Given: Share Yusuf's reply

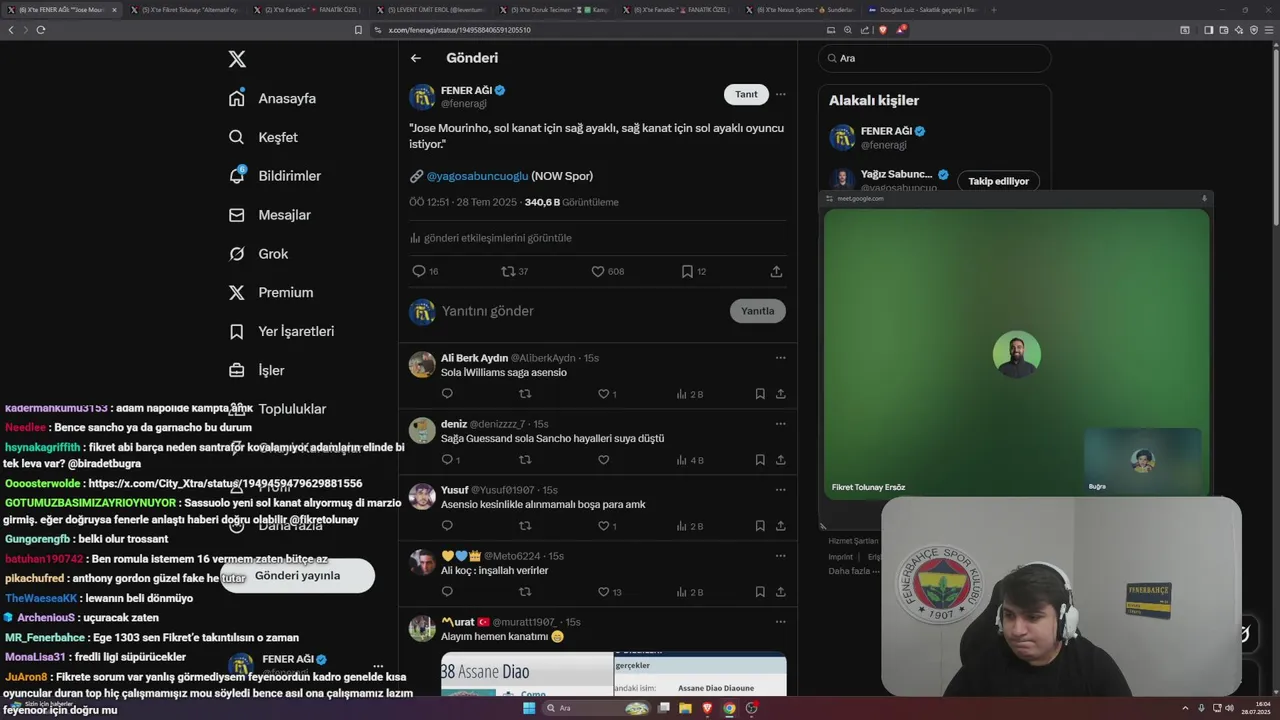Looking at the screenshot, I should (x=780, y=526).
